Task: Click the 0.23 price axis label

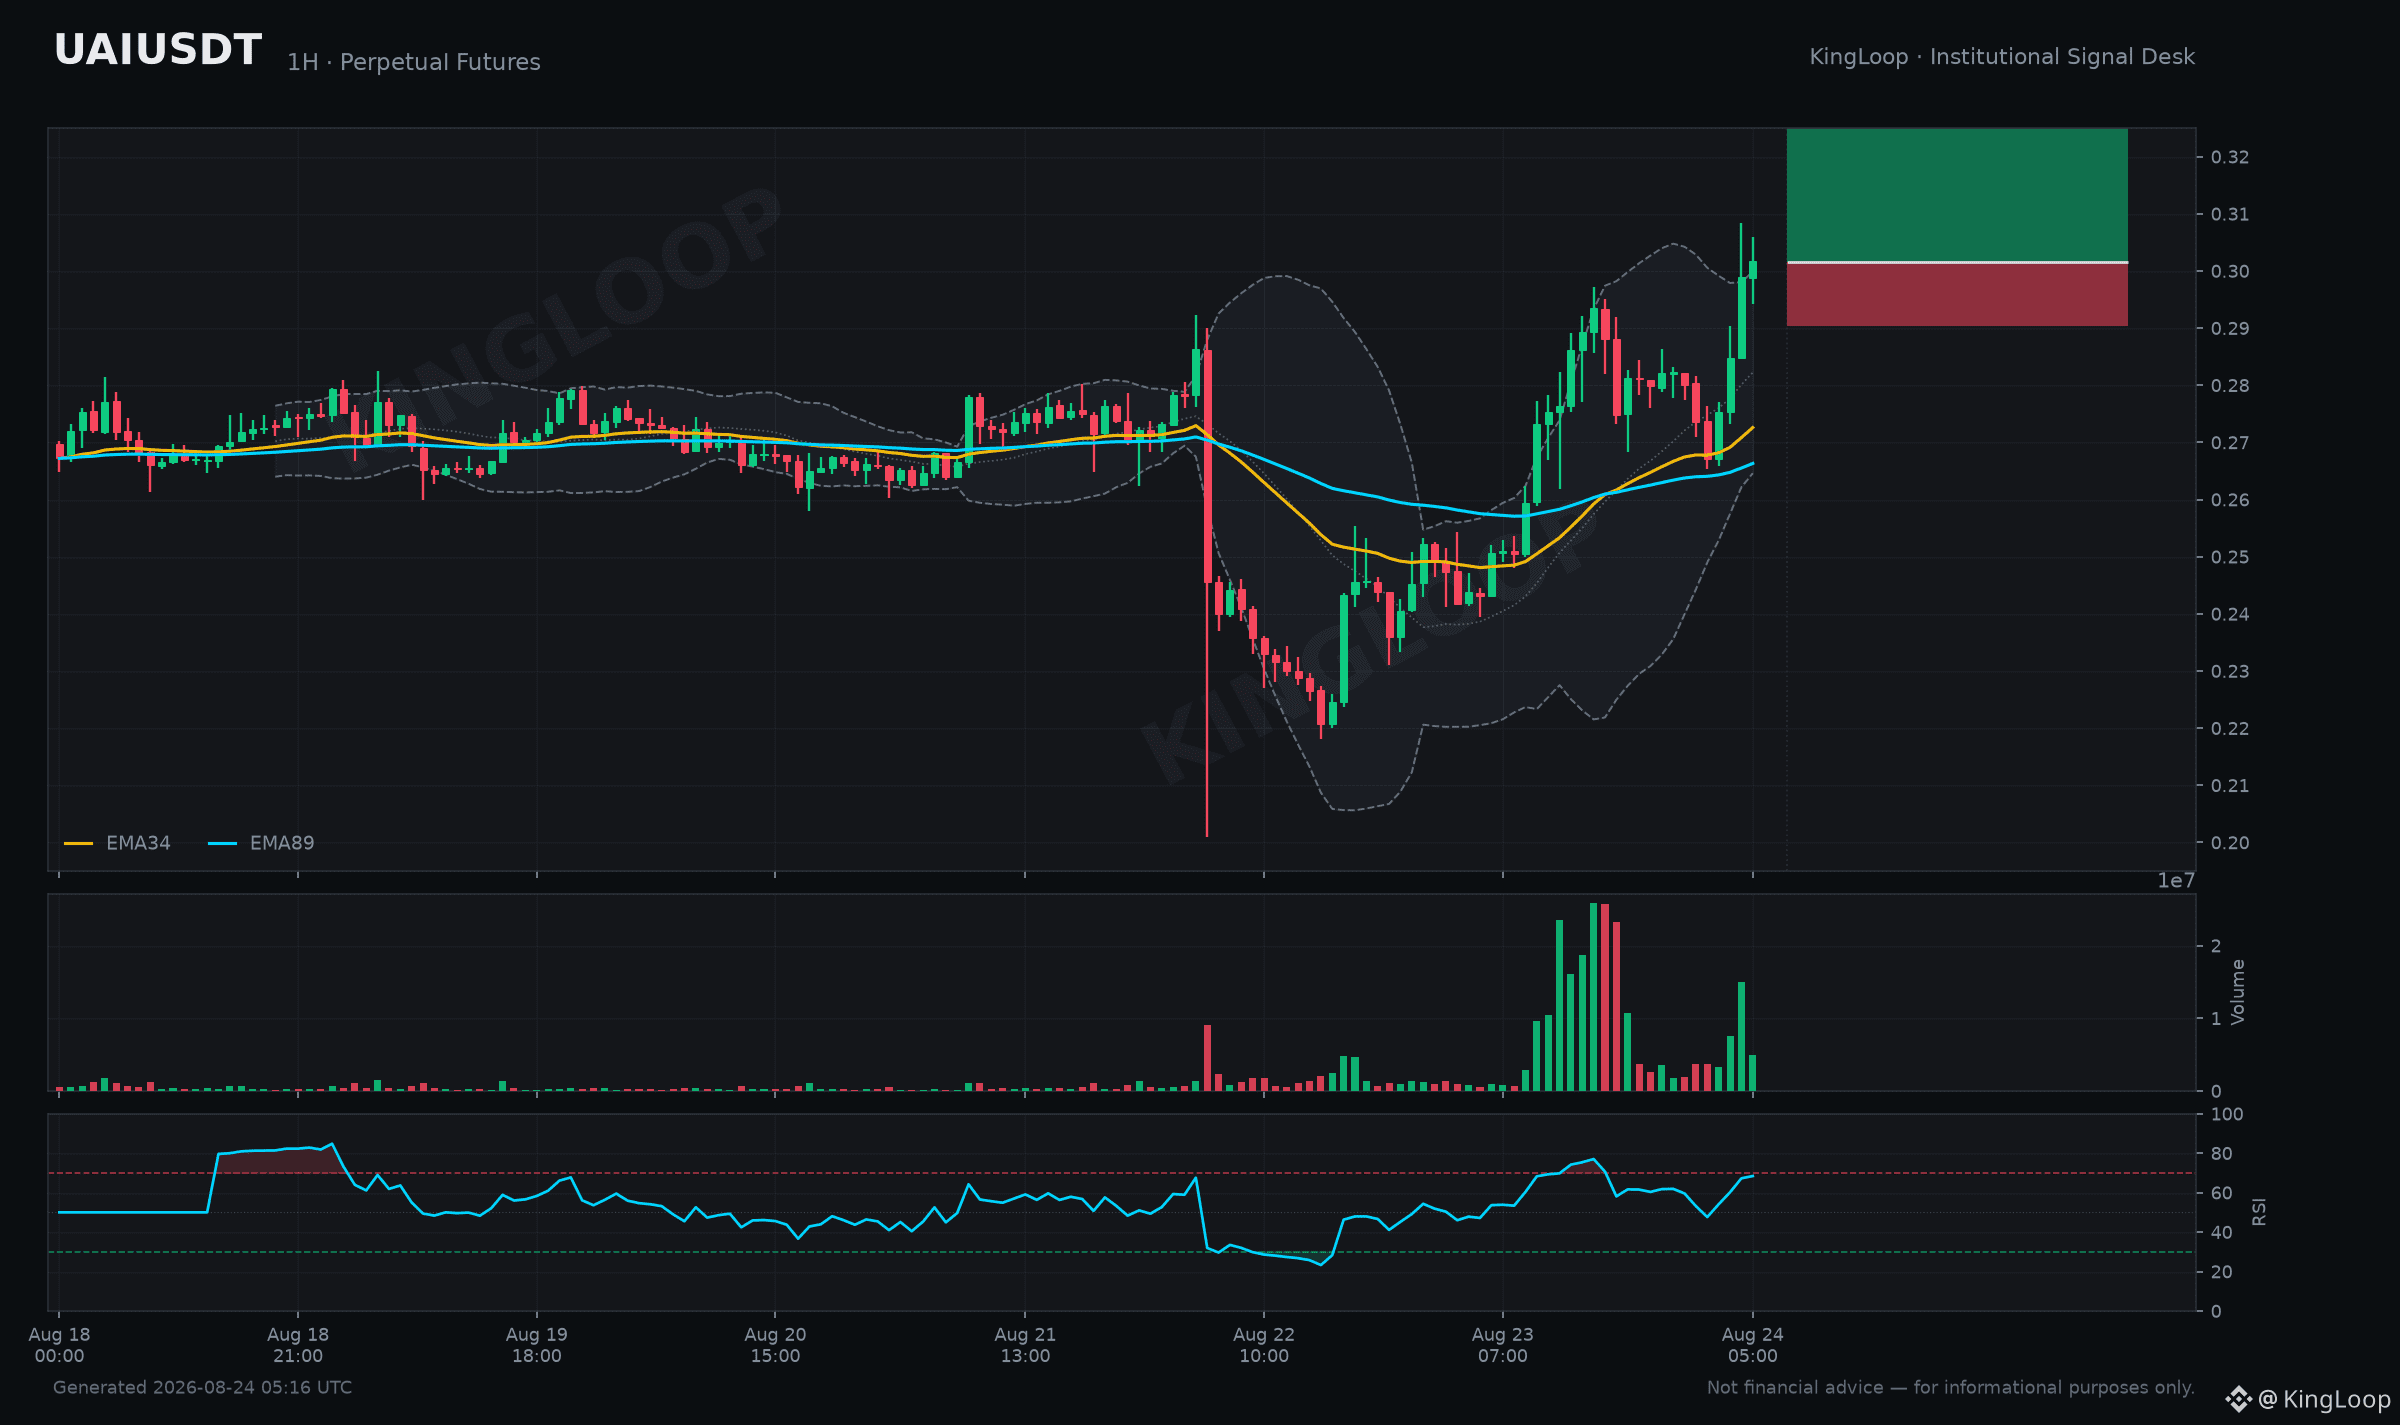Action: pyautogui.click(x=2230, y=671)
